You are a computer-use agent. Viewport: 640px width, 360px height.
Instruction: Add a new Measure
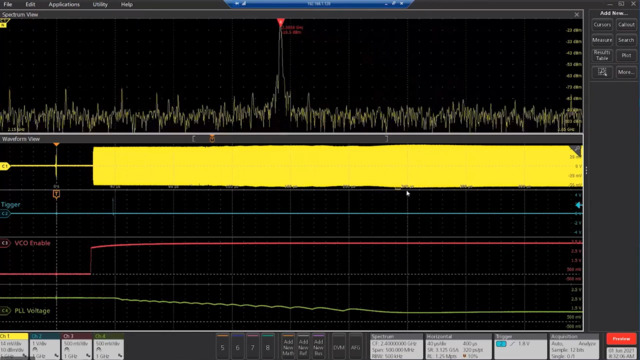click(602, 40)
